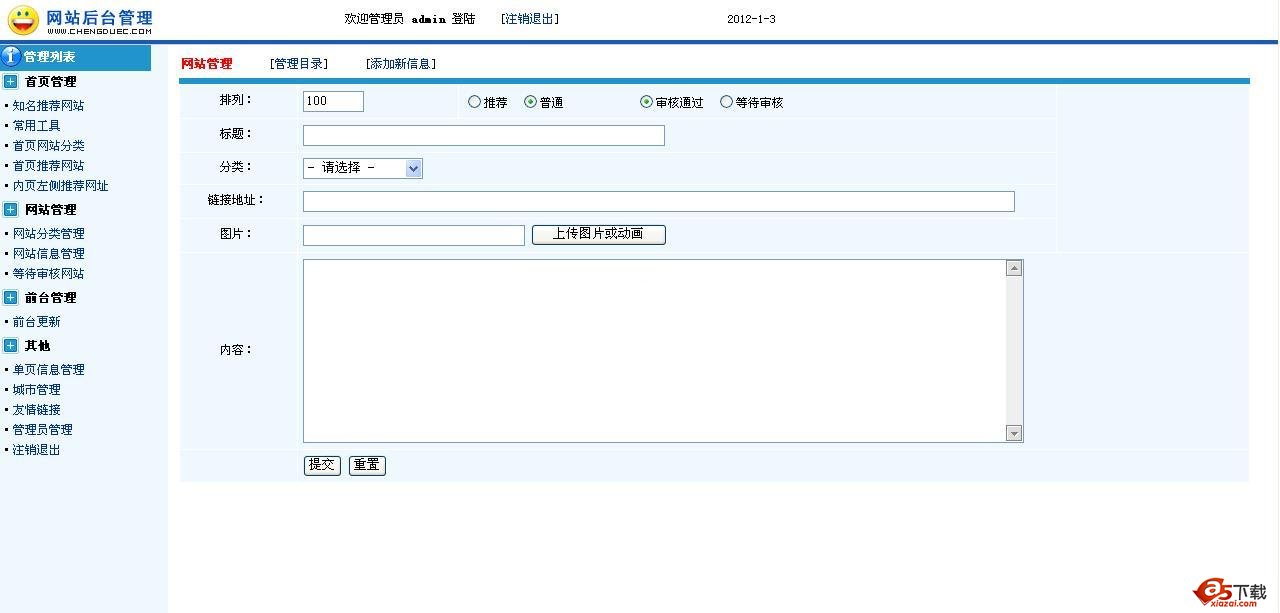
Task: Click the info icon beside 管理列表
Action: [12, 57]
